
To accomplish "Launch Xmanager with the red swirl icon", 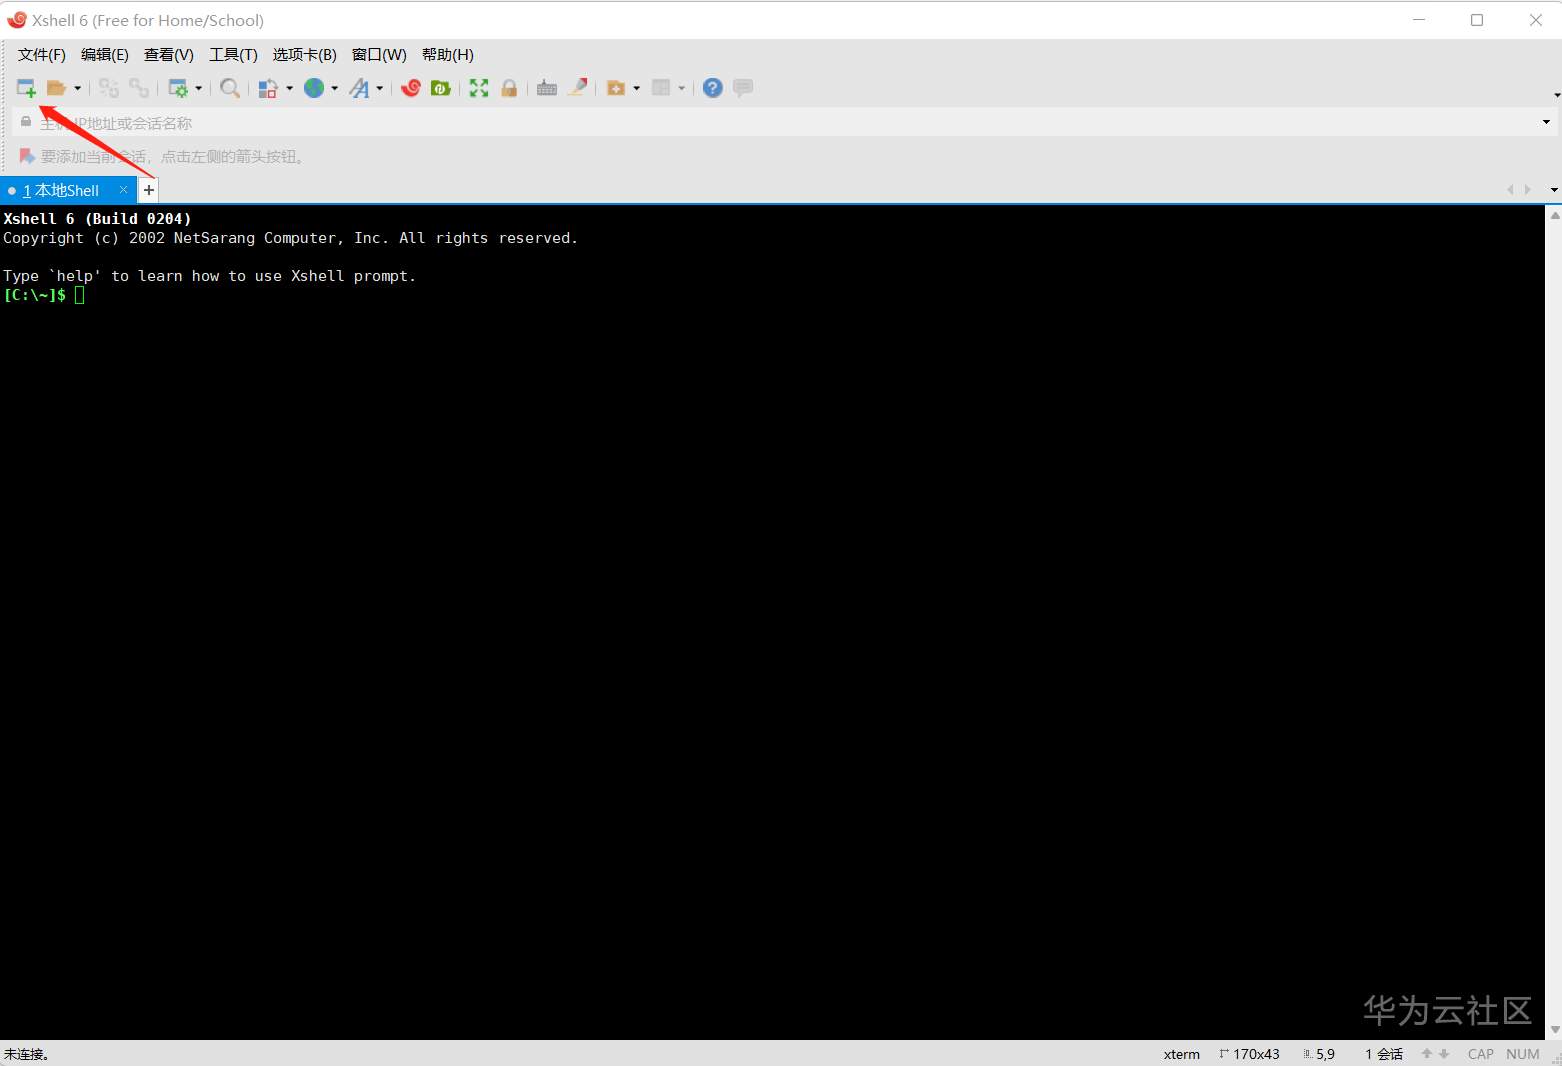I will (410, 88).
